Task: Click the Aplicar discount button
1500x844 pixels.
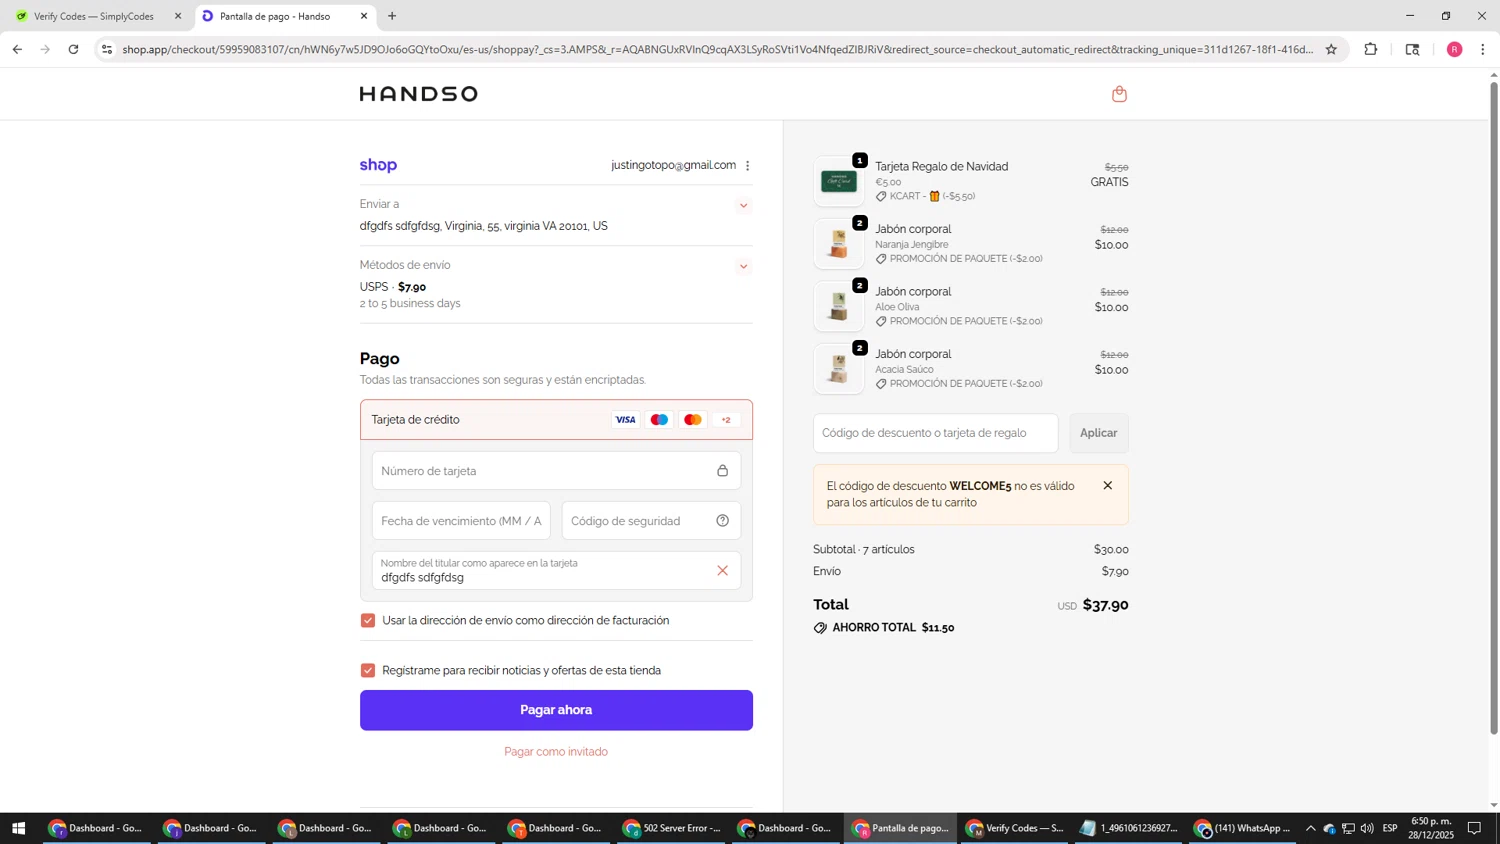Action: 1098,433
